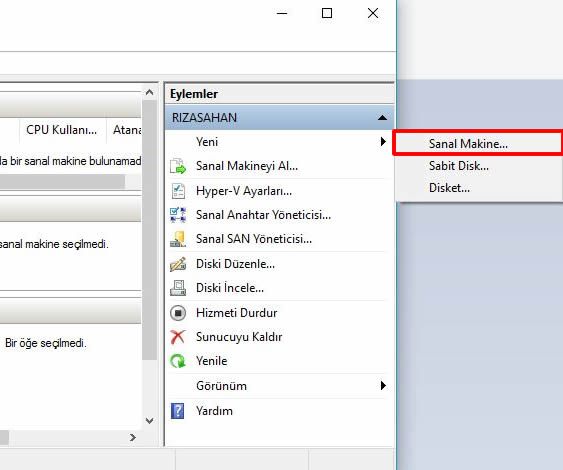Image resolution: width=563 pixels, height=470 pixels.
Task: Open the Yardım help icon
Action: (178, 411)
